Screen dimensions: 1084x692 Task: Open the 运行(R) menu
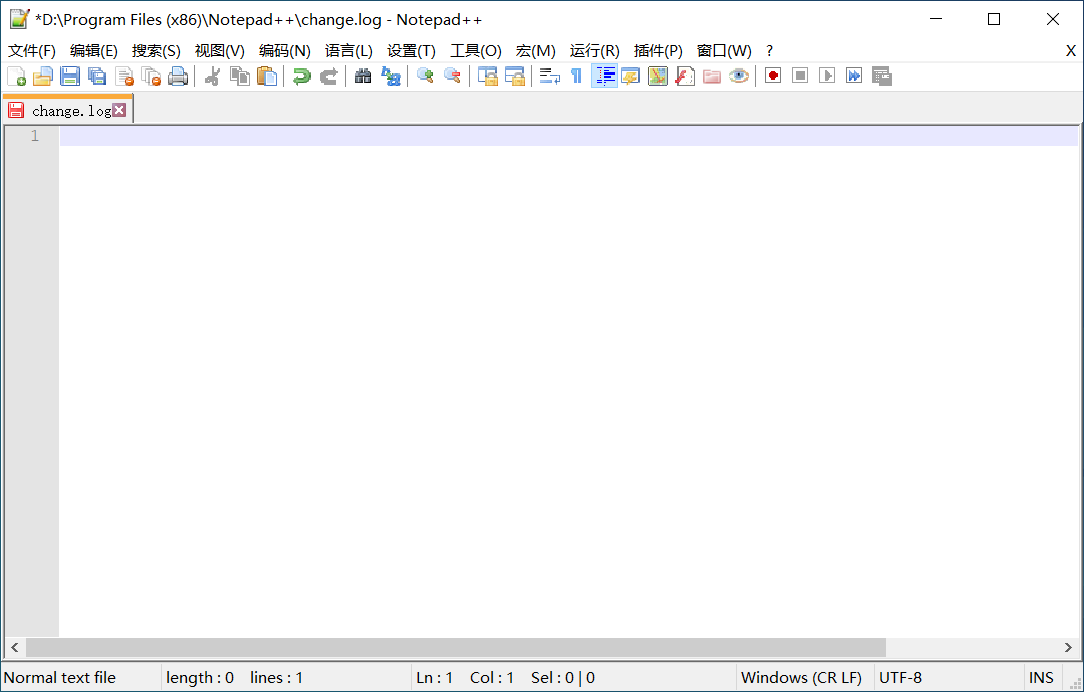595,50
